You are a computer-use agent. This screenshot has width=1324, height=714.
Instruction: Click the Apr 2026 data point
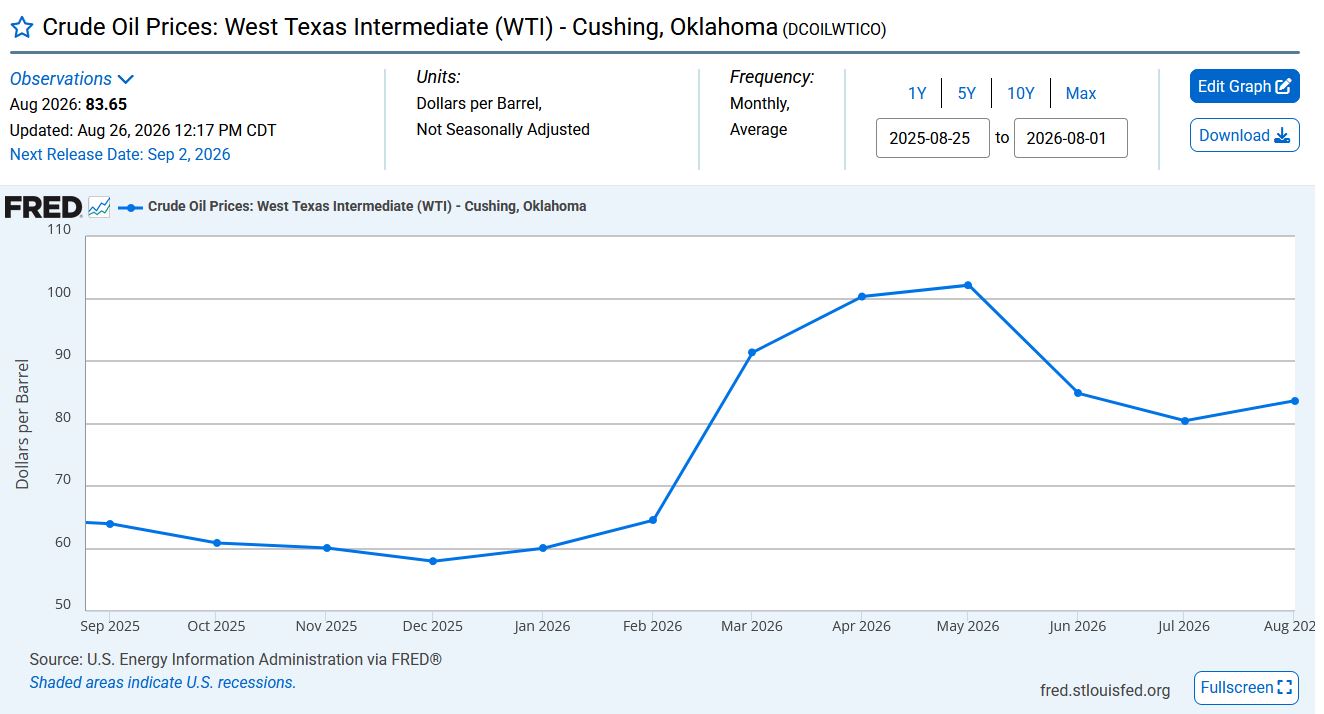click(x=862, y=296)
